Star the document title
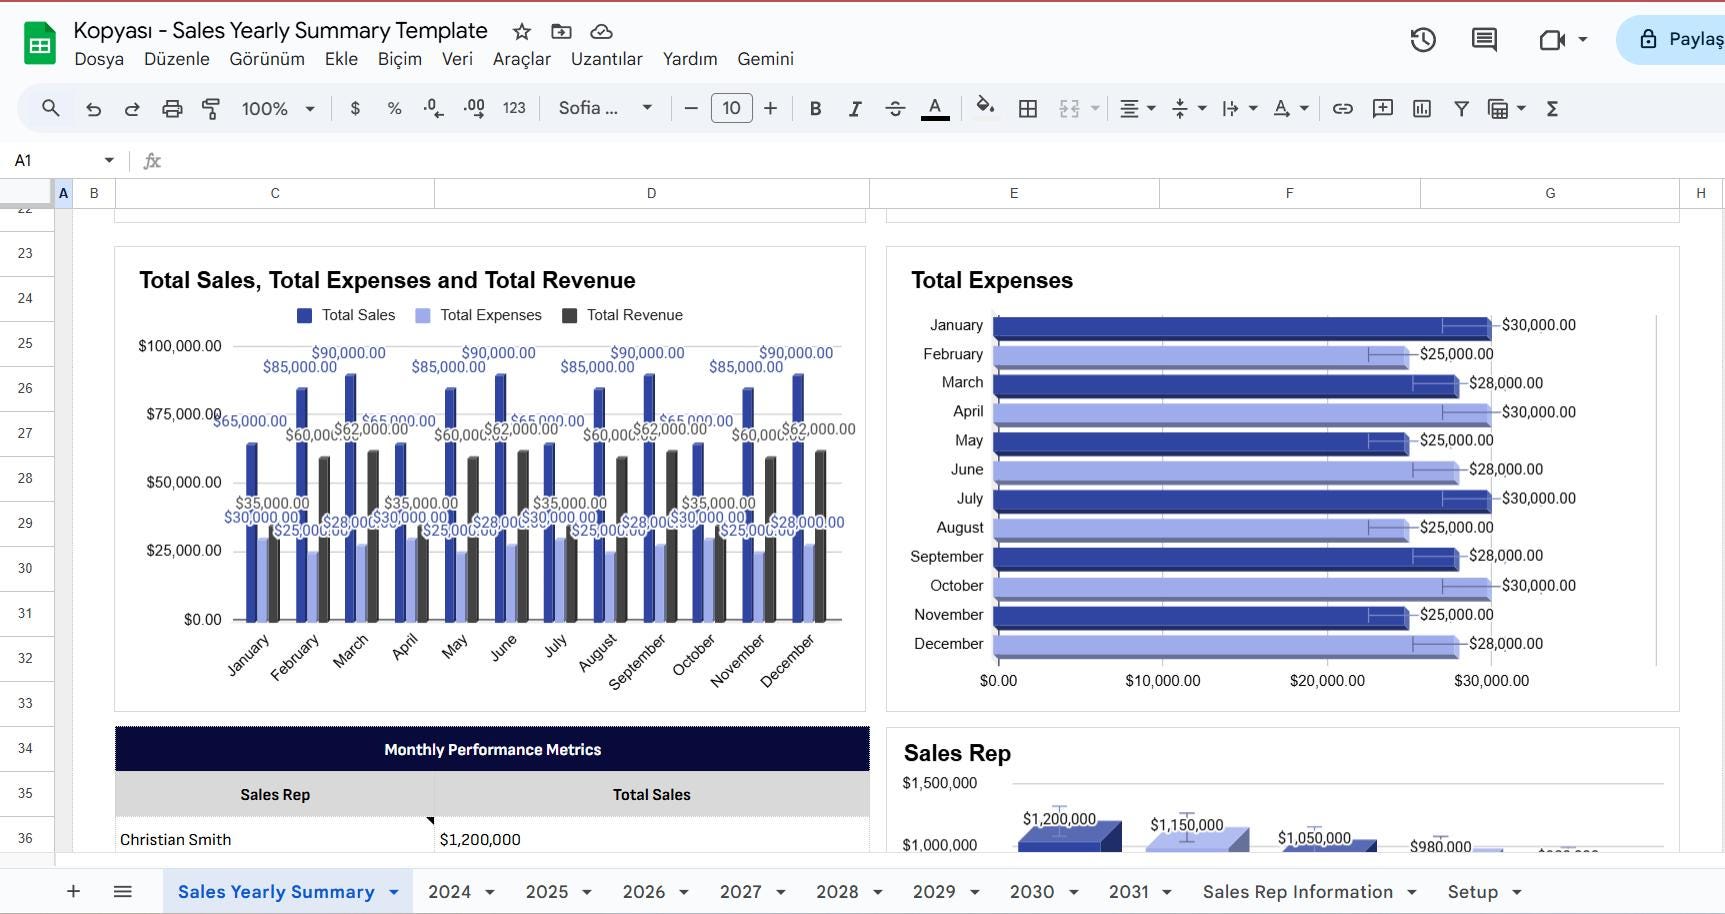Image resolution: width=1725 pixels, height=914 pixels. point(522,32)
